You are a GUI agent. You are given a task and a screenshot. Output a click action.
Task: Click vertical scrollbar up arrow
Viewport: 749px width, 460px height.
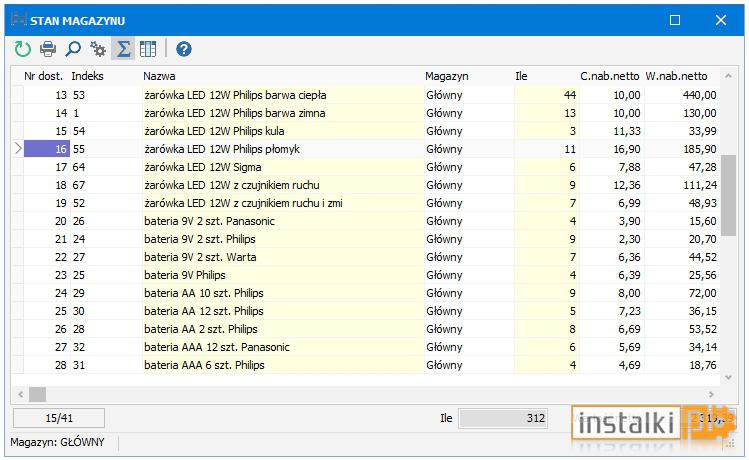728,76
